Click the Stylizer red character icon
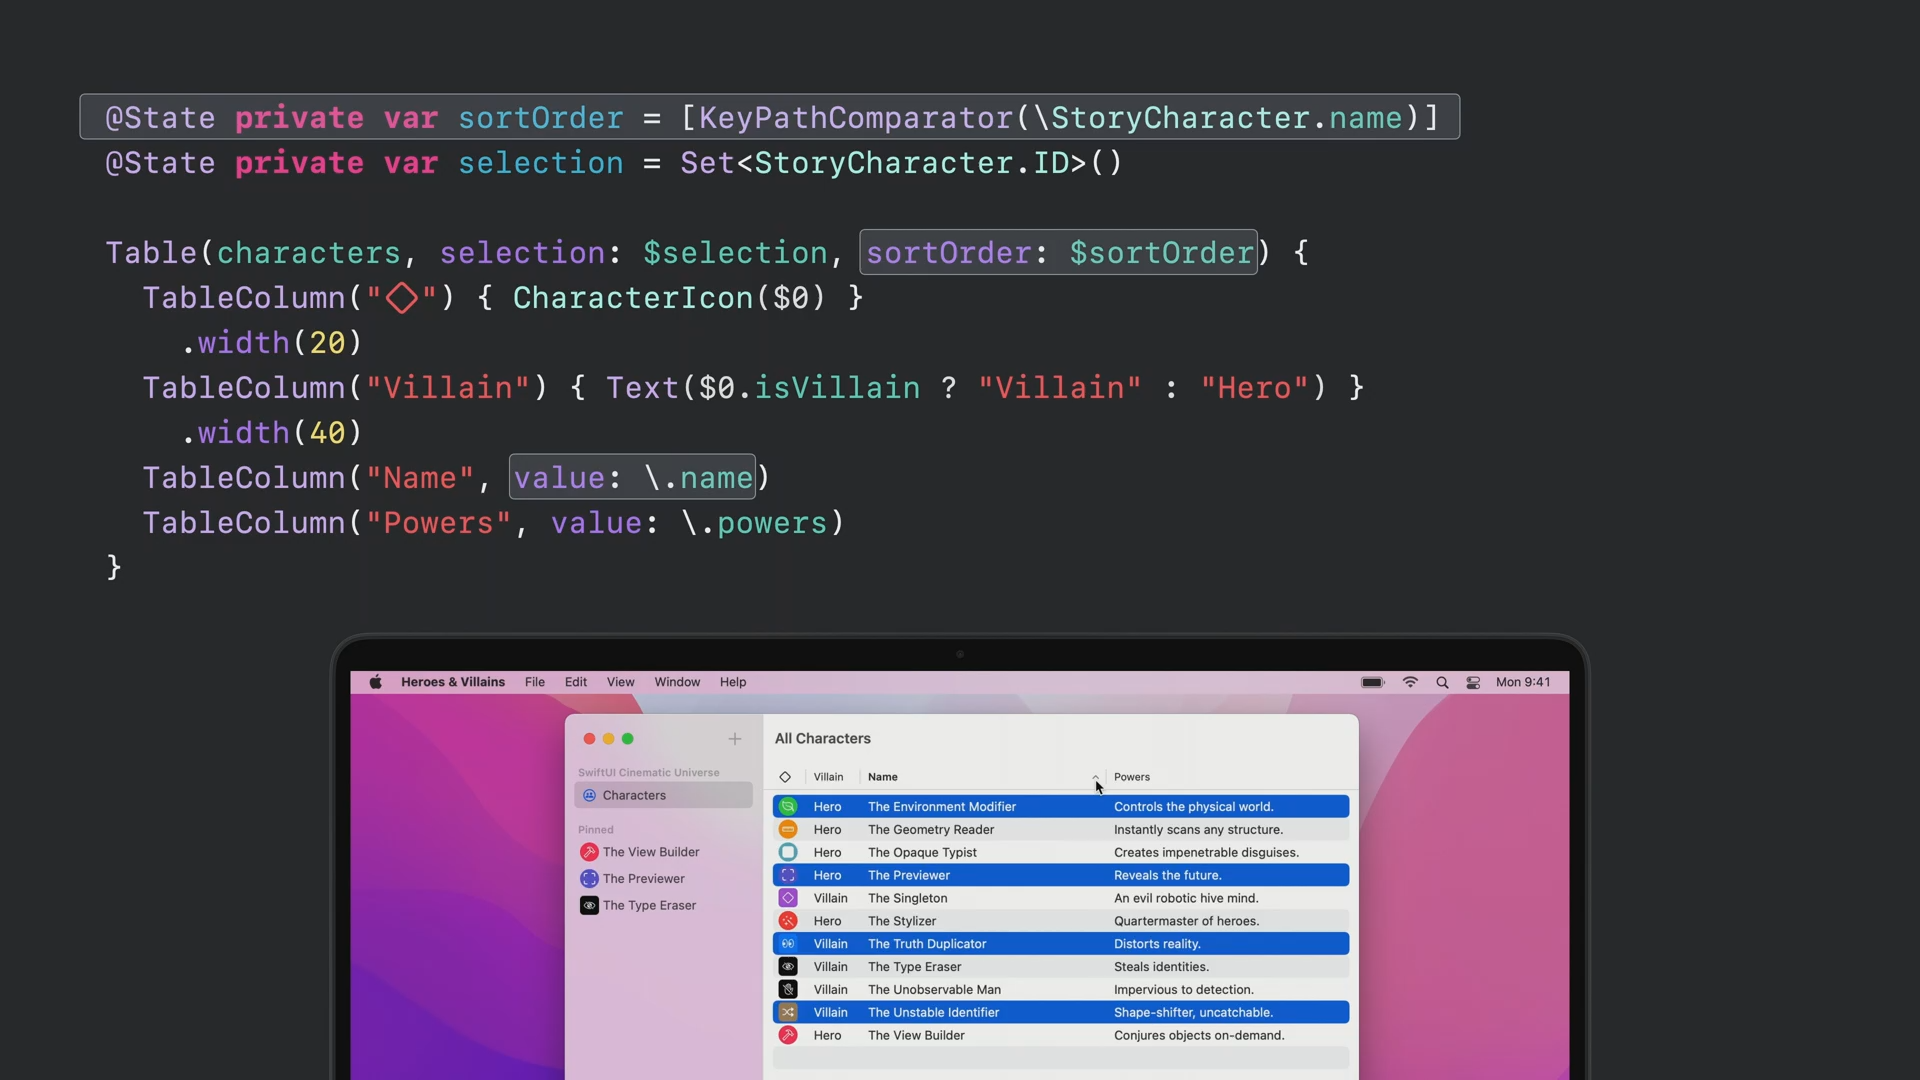The image size is (1920, 1080). tap(788, 921)
